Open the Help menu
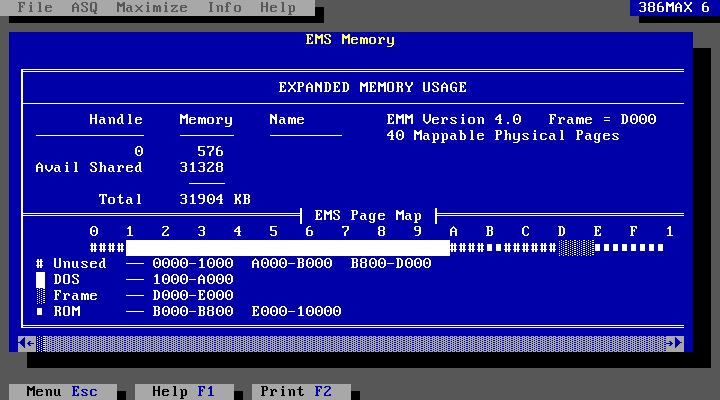The width and height of the screenshot is (720, 400). pos(278,7)
